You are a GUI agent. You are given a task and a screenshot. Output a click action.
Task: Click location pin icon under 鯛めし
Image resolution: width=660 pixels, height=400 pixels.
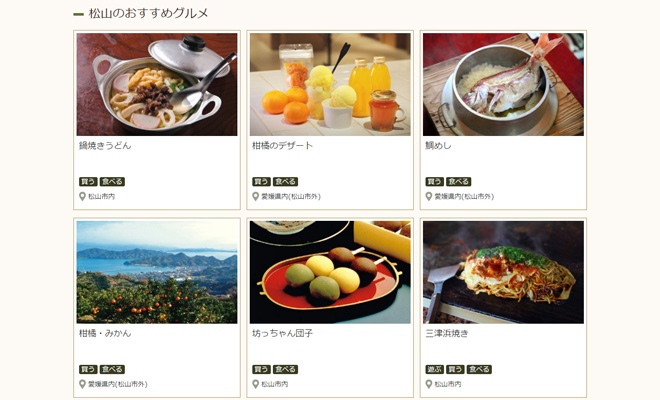tap(429, 197)
